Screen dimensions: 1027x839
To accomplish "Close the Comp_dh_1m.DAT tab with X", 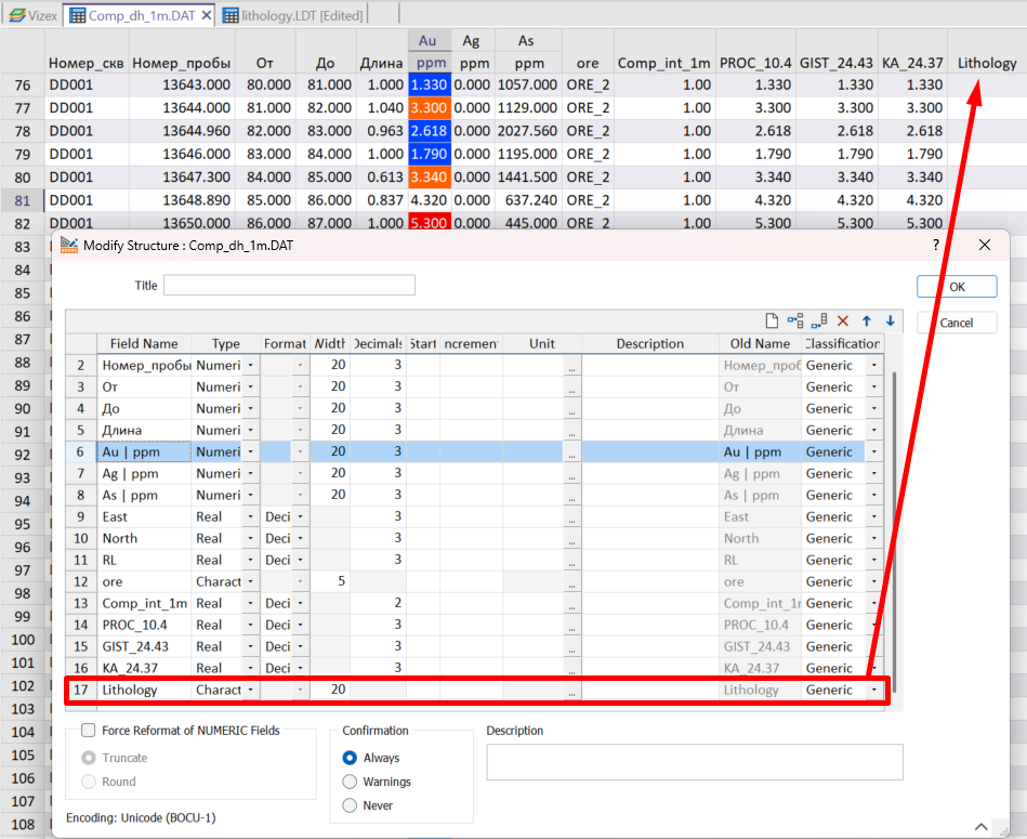I will (205, 15).
